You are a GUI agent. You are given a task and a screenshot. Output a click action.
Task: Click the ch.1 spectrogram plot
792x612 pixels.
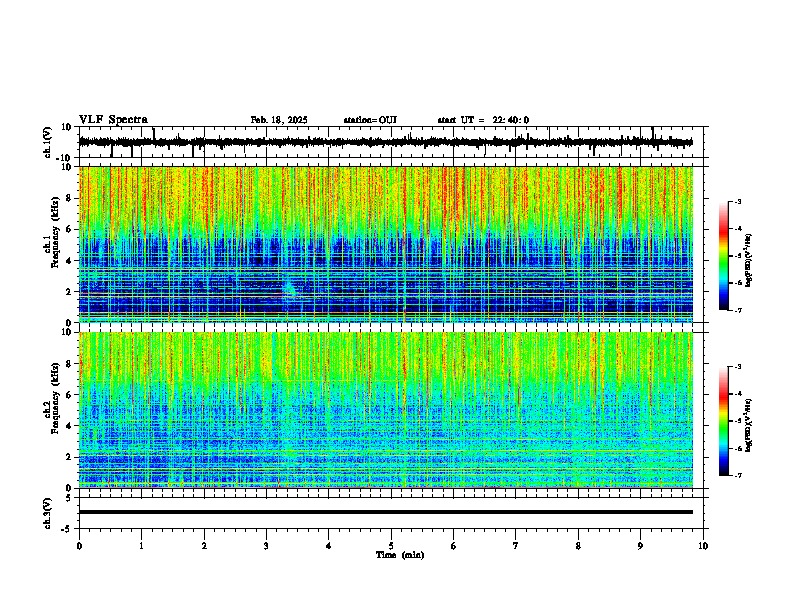(386, 244)
